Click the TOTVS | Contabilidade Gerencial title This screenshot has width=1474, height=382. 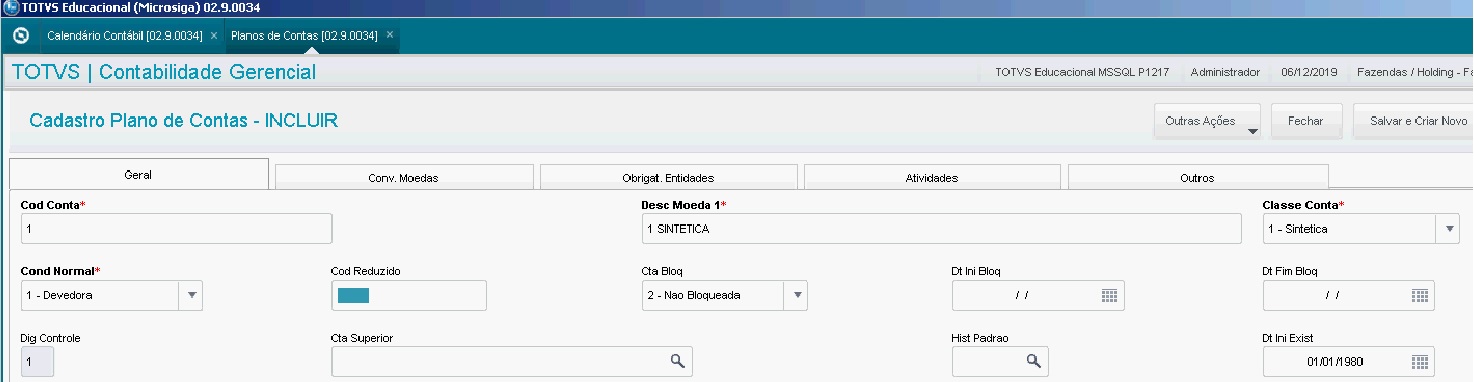point(164,72)
